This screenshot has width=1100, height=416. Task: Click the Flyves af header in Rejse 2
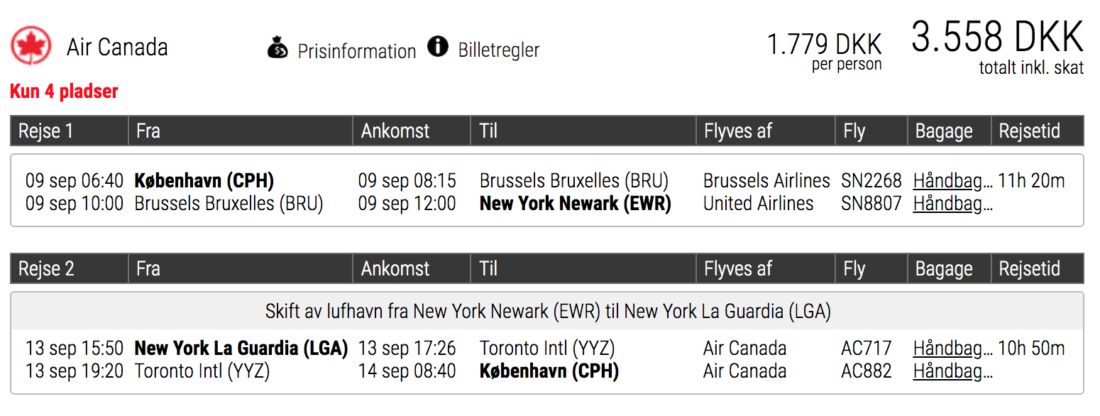coord(766,269)
